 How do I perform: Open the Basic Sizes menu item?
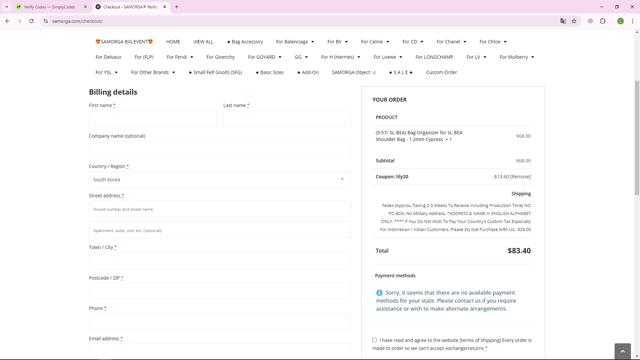[270, 72]
